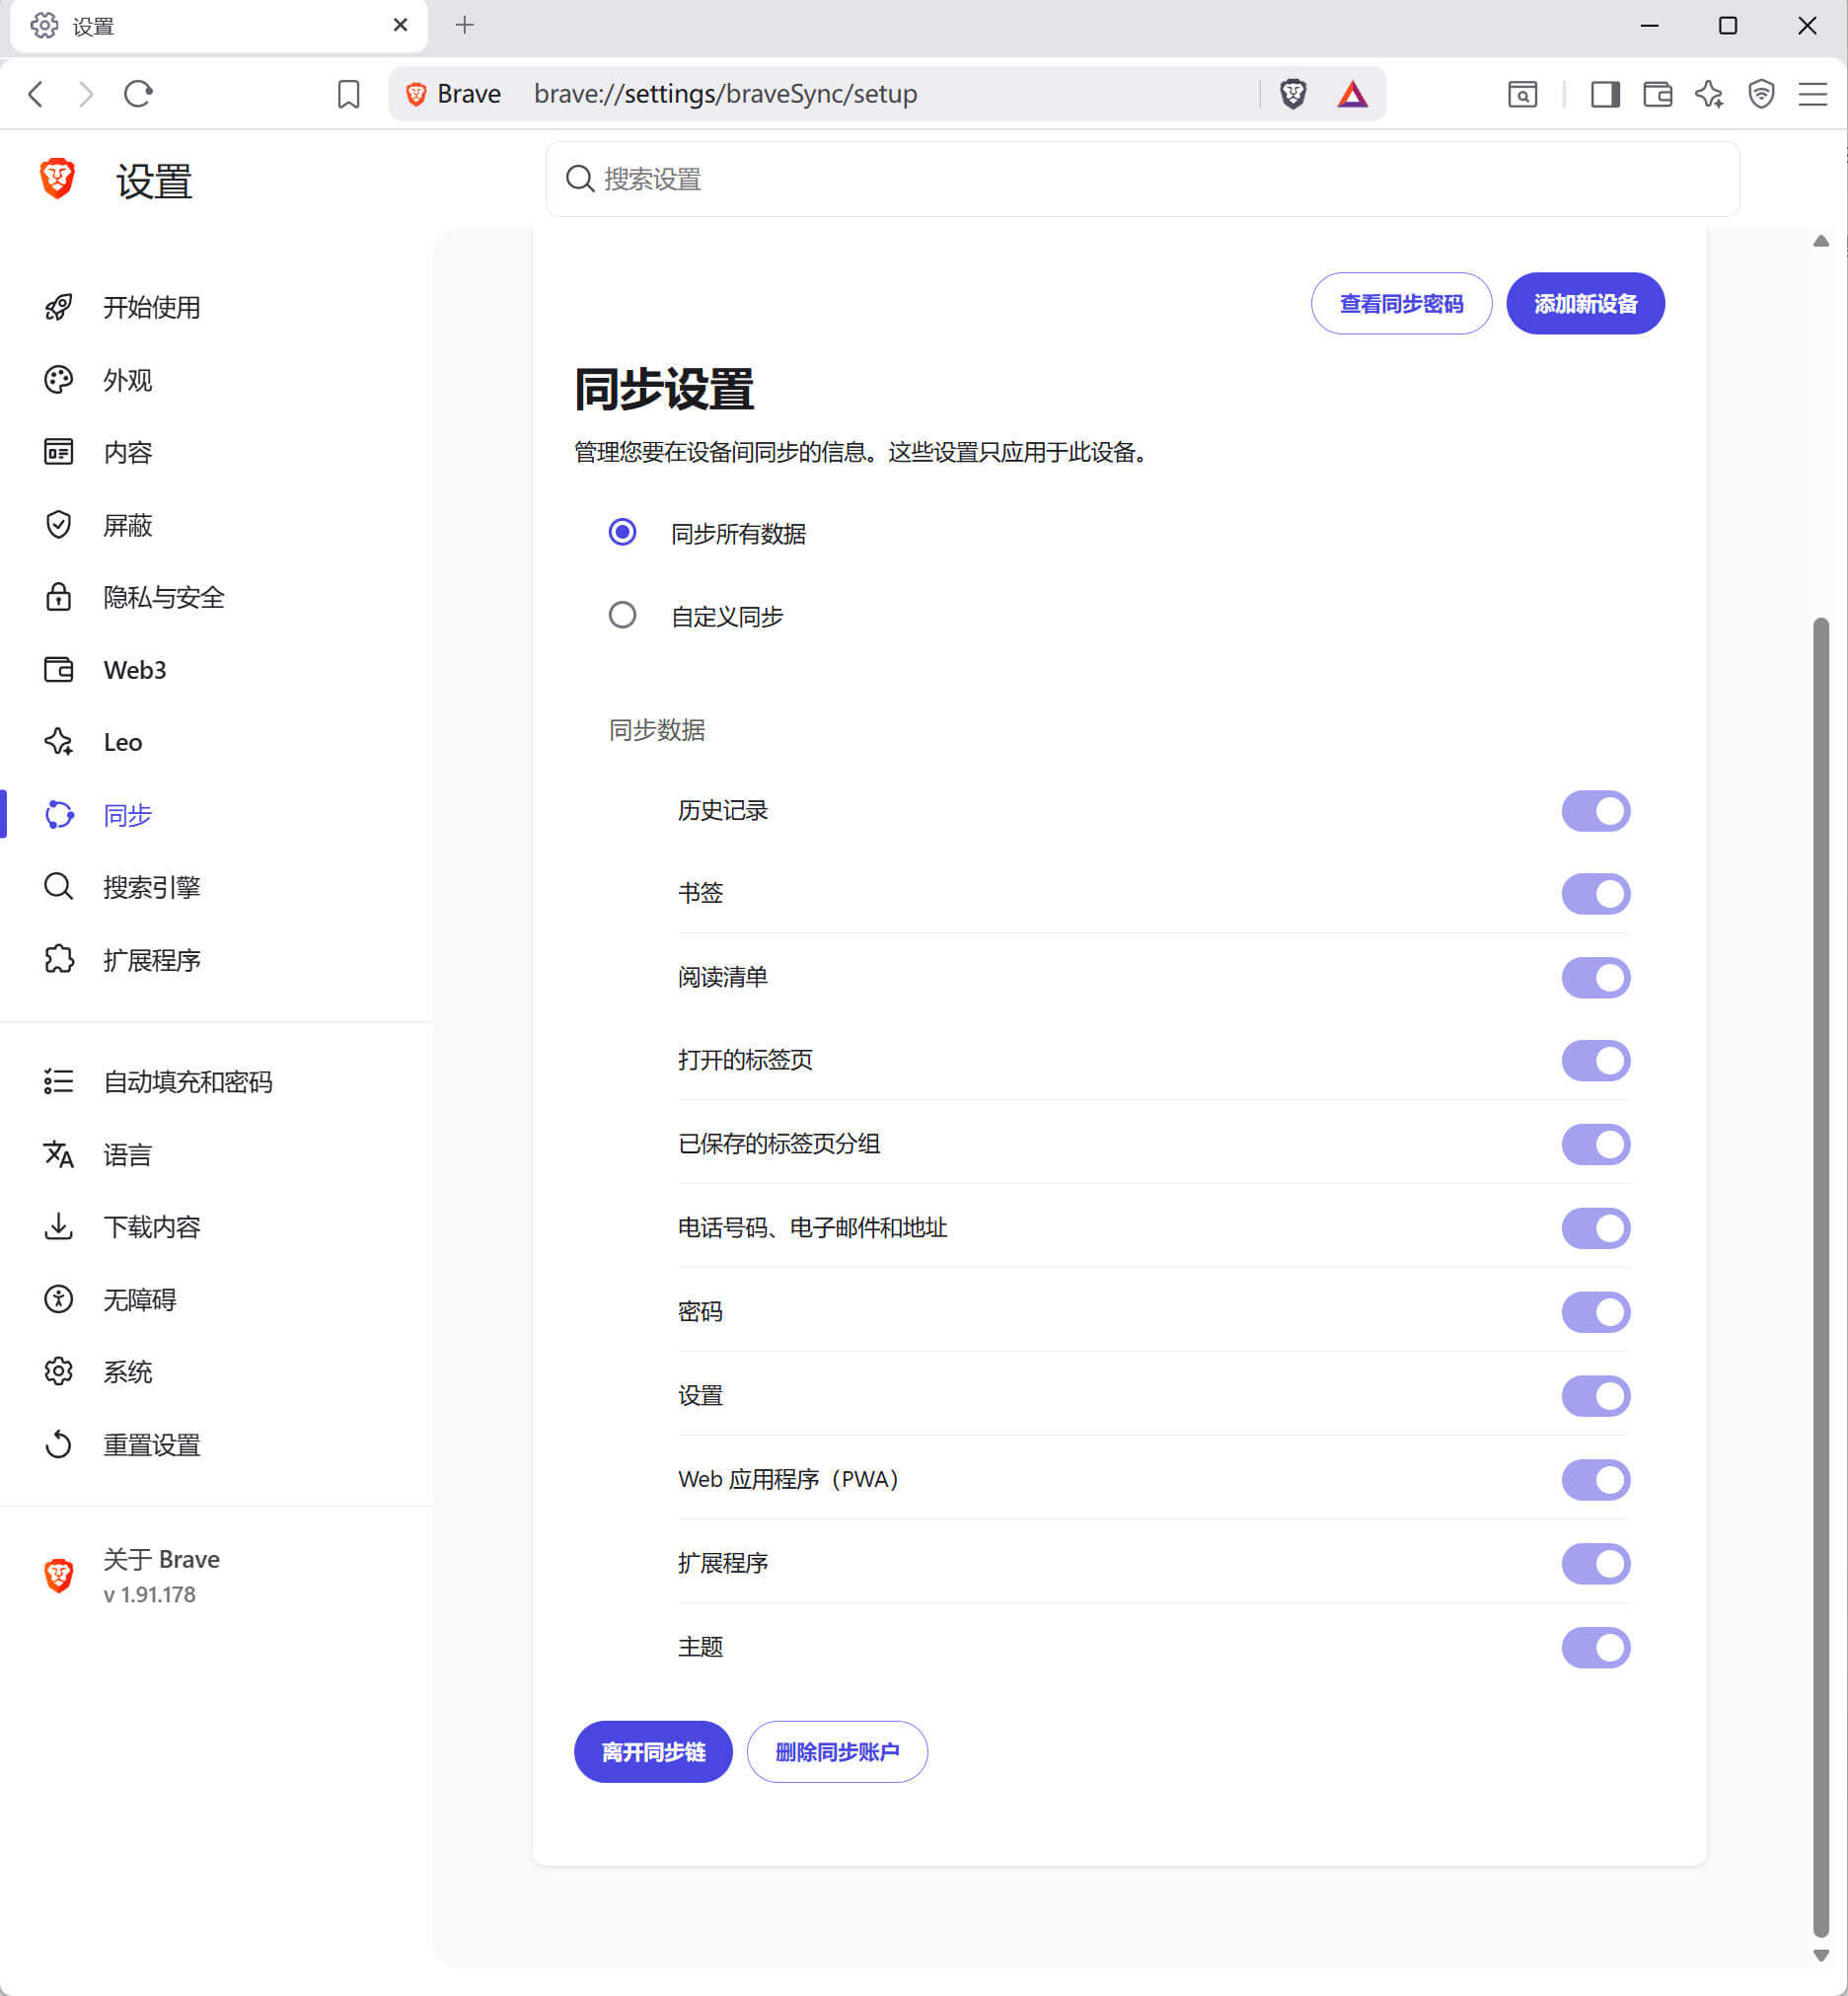Click 删除同步账户 button
Viewport: 1848px width, 1996px height.
[x=837, y=1752]
